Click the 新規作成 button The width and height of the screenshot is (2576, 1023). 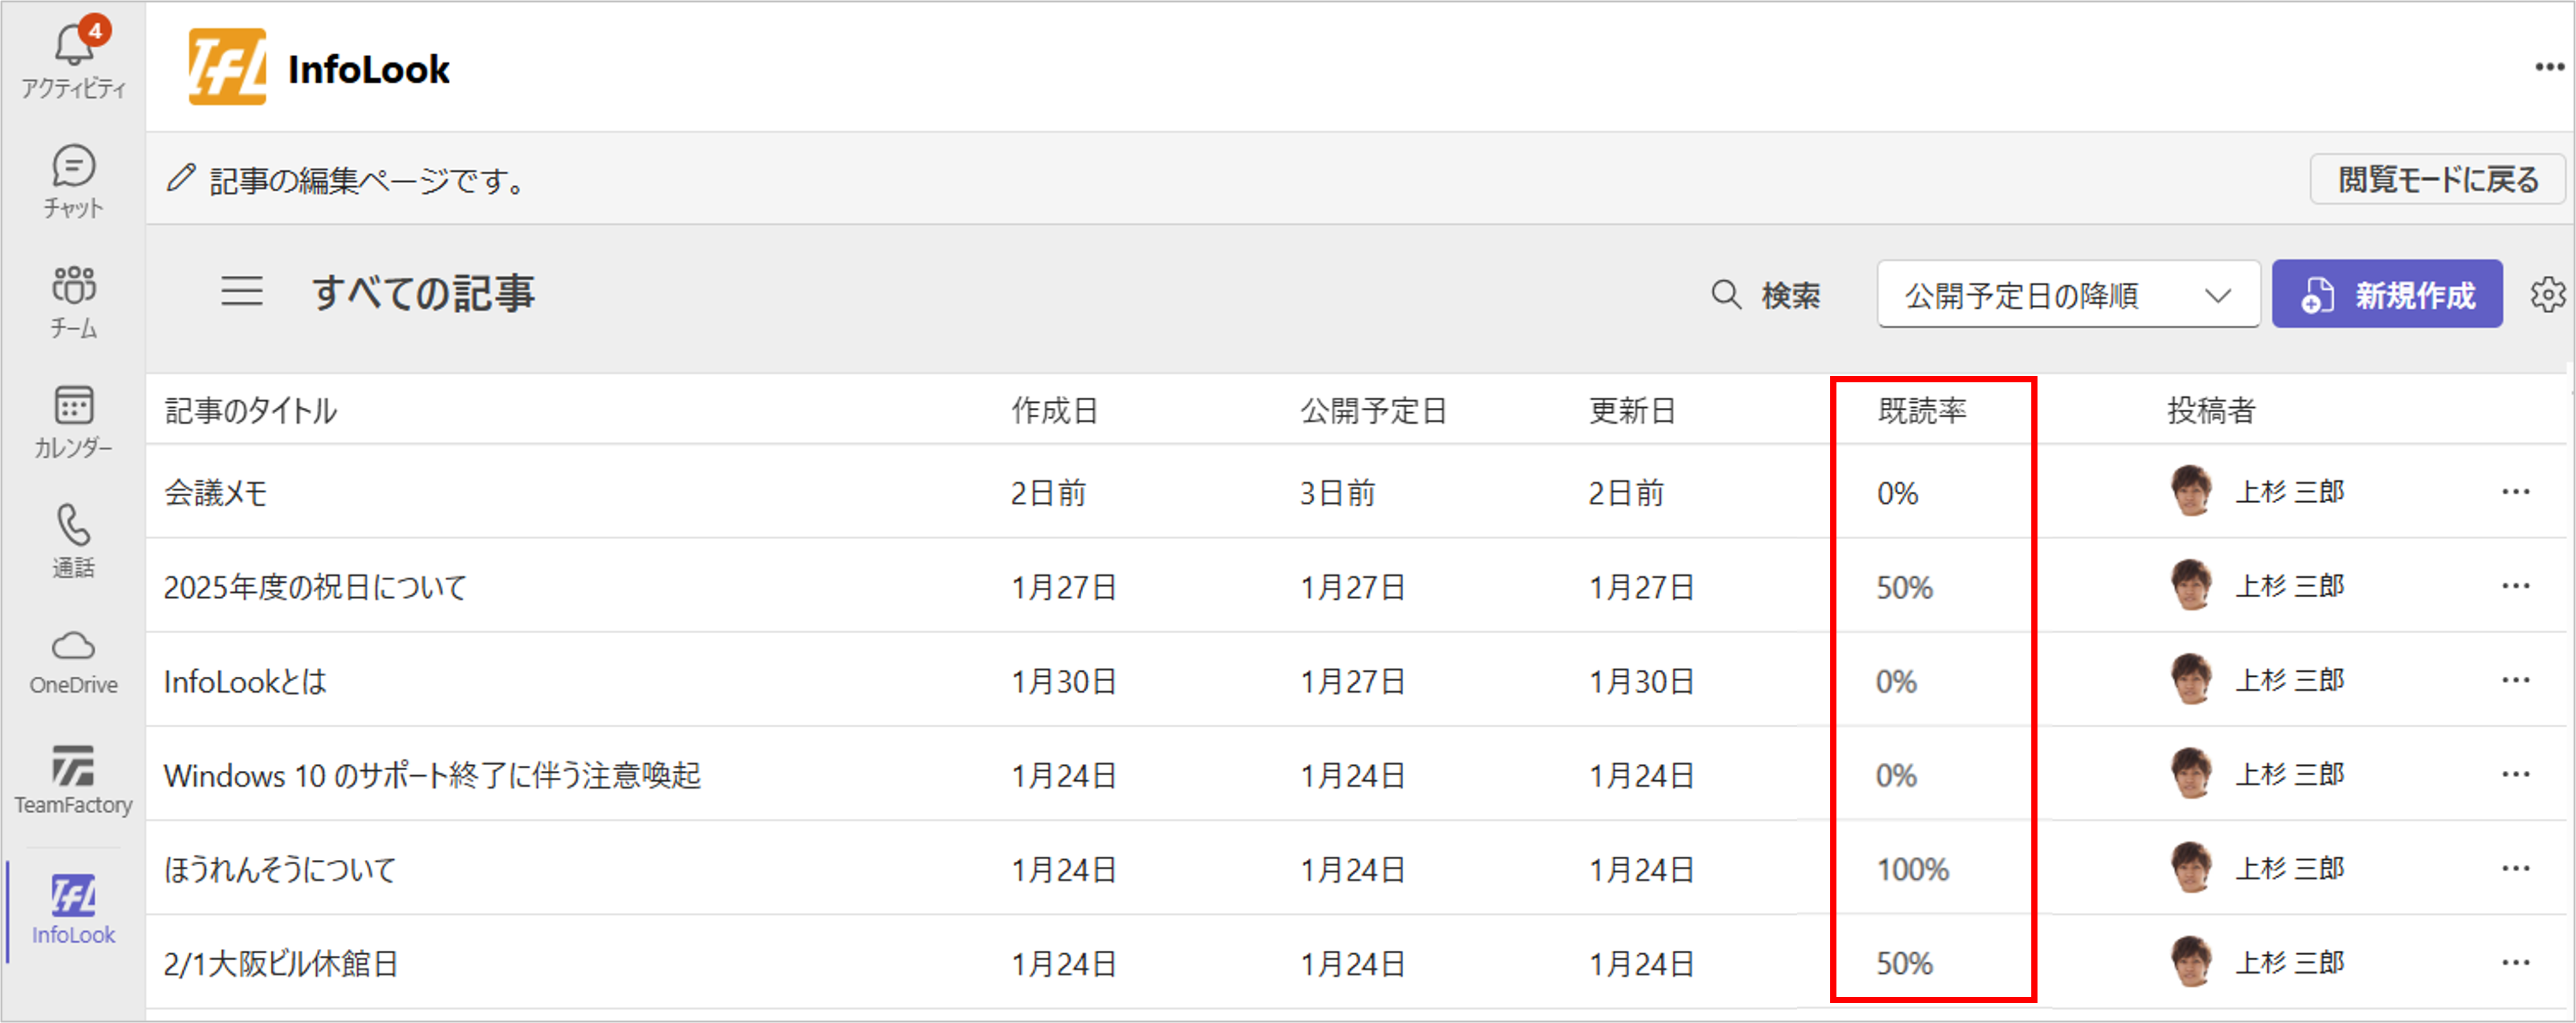(x=2387, y=294)
